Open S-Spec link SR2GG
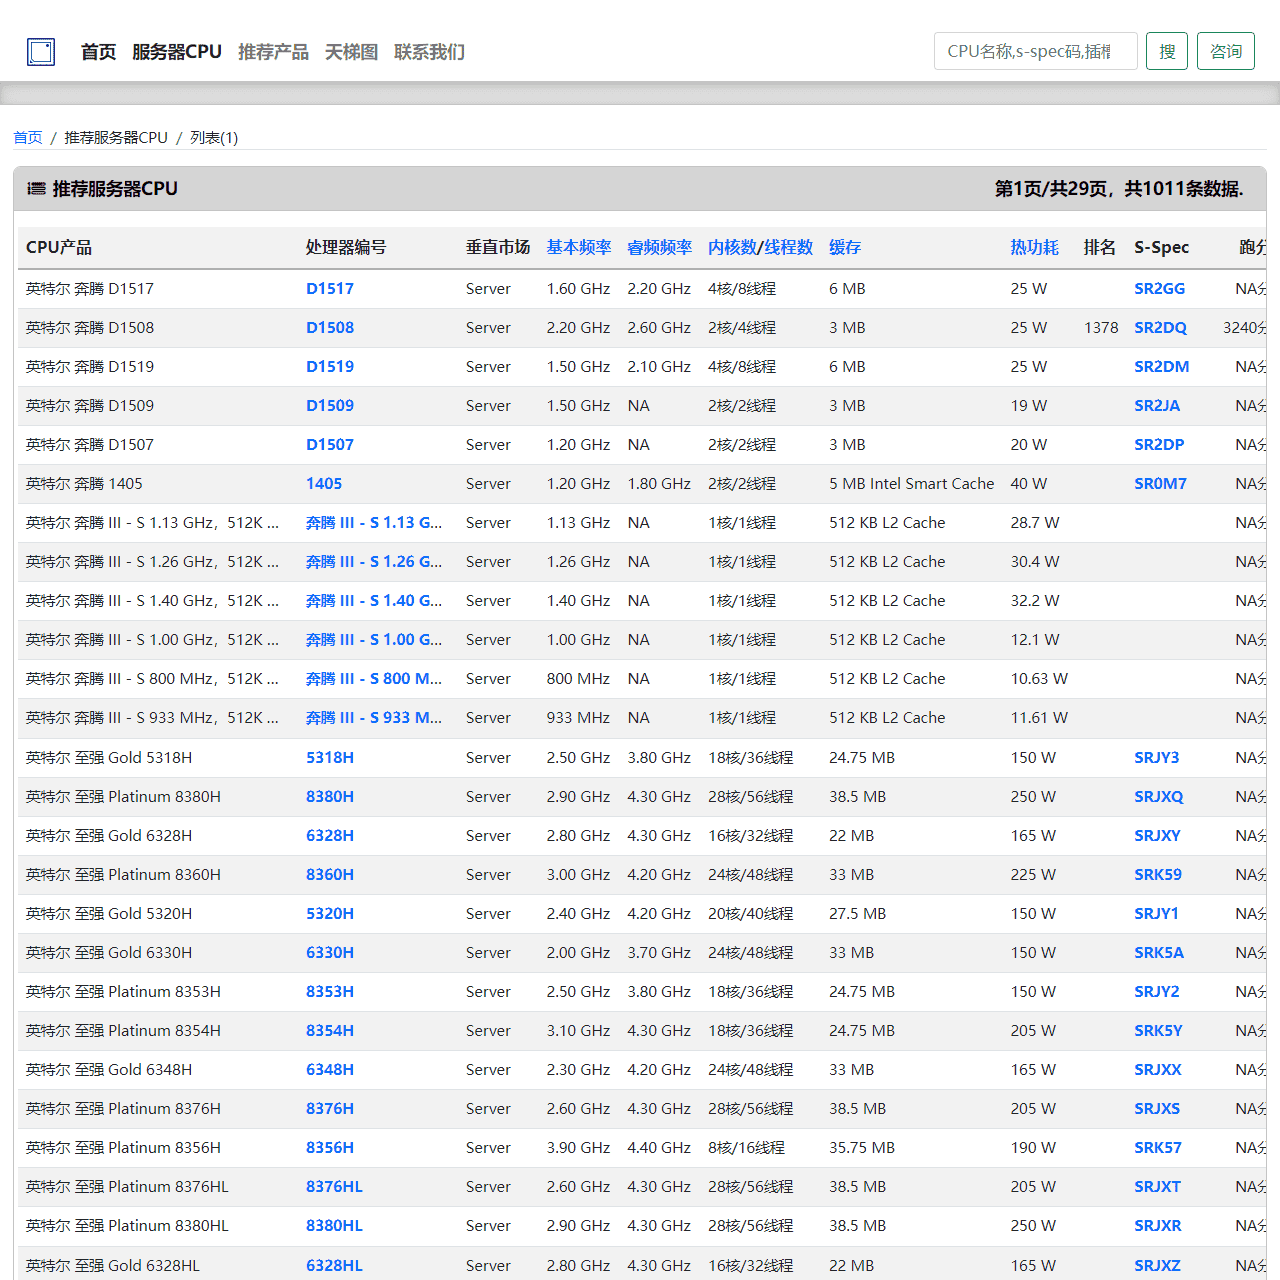 tap(1159, 288)
